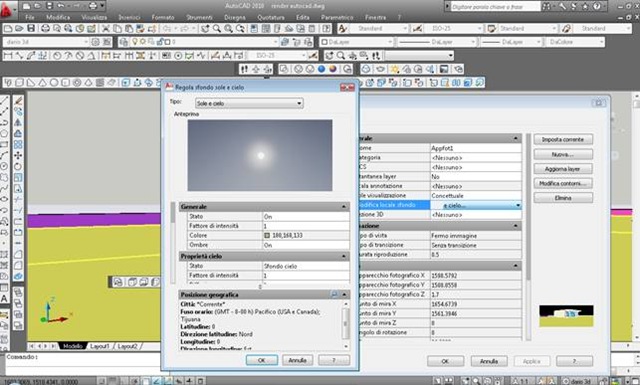The image size is (640, 385).
Task: Collapse the Generale section in the sun dialog
Action: [x=344, y=207]
